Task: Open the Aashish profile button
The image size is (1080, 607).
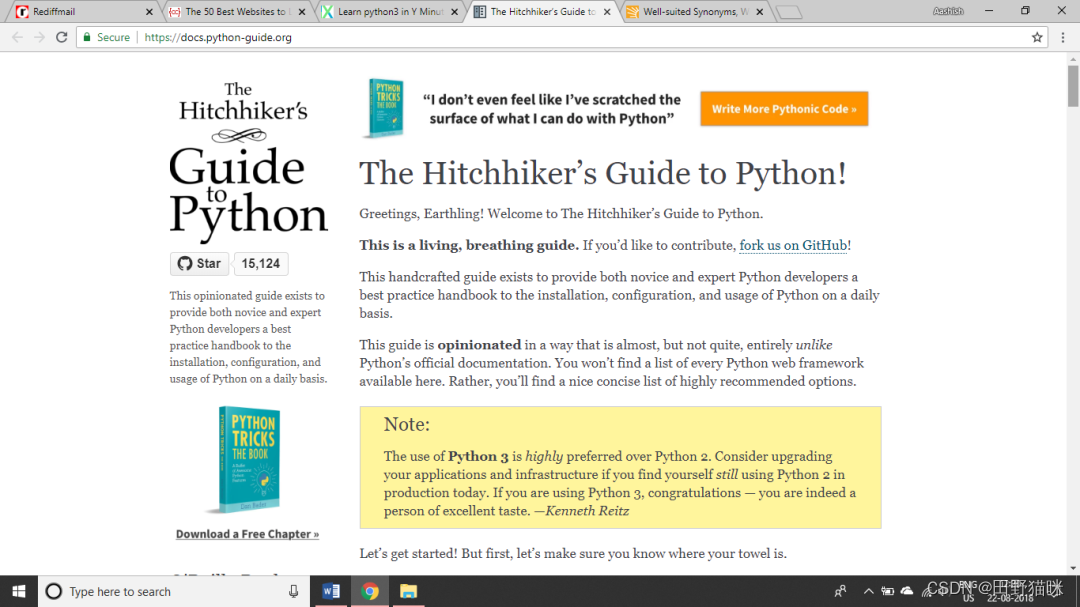Action: click(x=948, y=11)
